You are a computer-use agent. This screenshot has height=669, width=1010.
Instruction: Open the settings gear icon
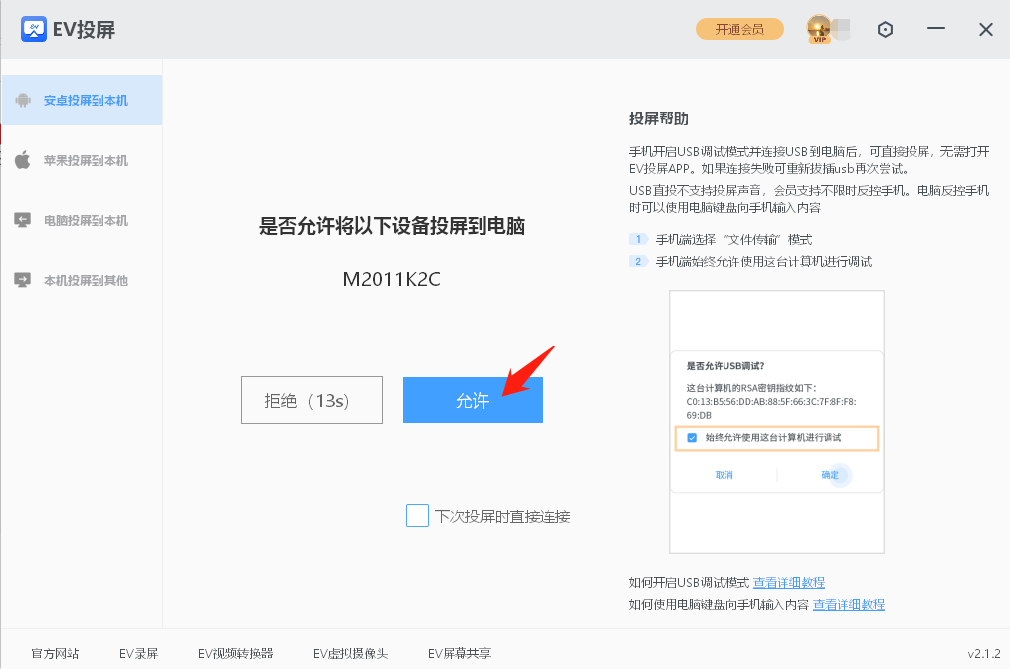pyautogui.click(x=885, y=29)
